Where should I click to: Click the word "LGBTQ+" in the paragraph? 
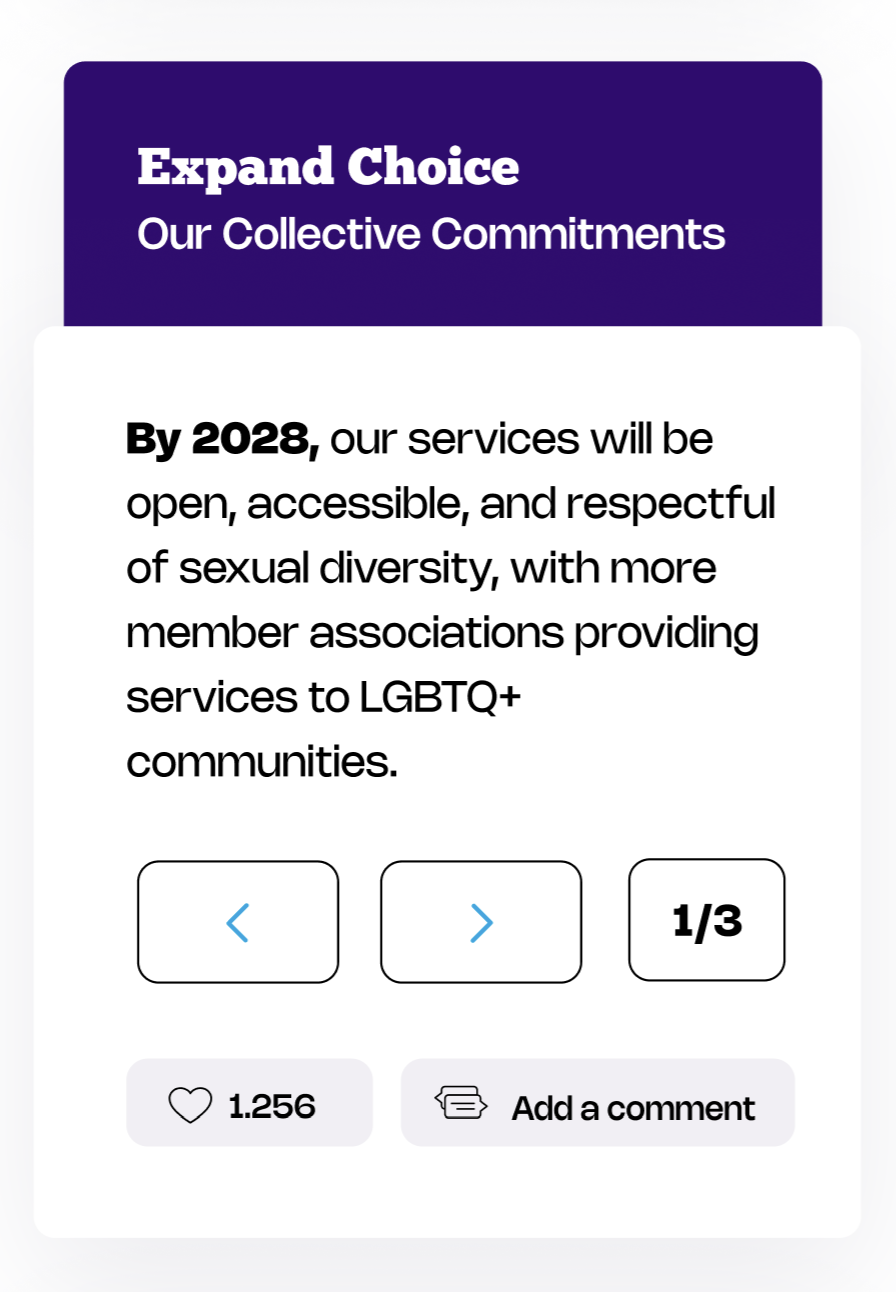click(440, 698)
